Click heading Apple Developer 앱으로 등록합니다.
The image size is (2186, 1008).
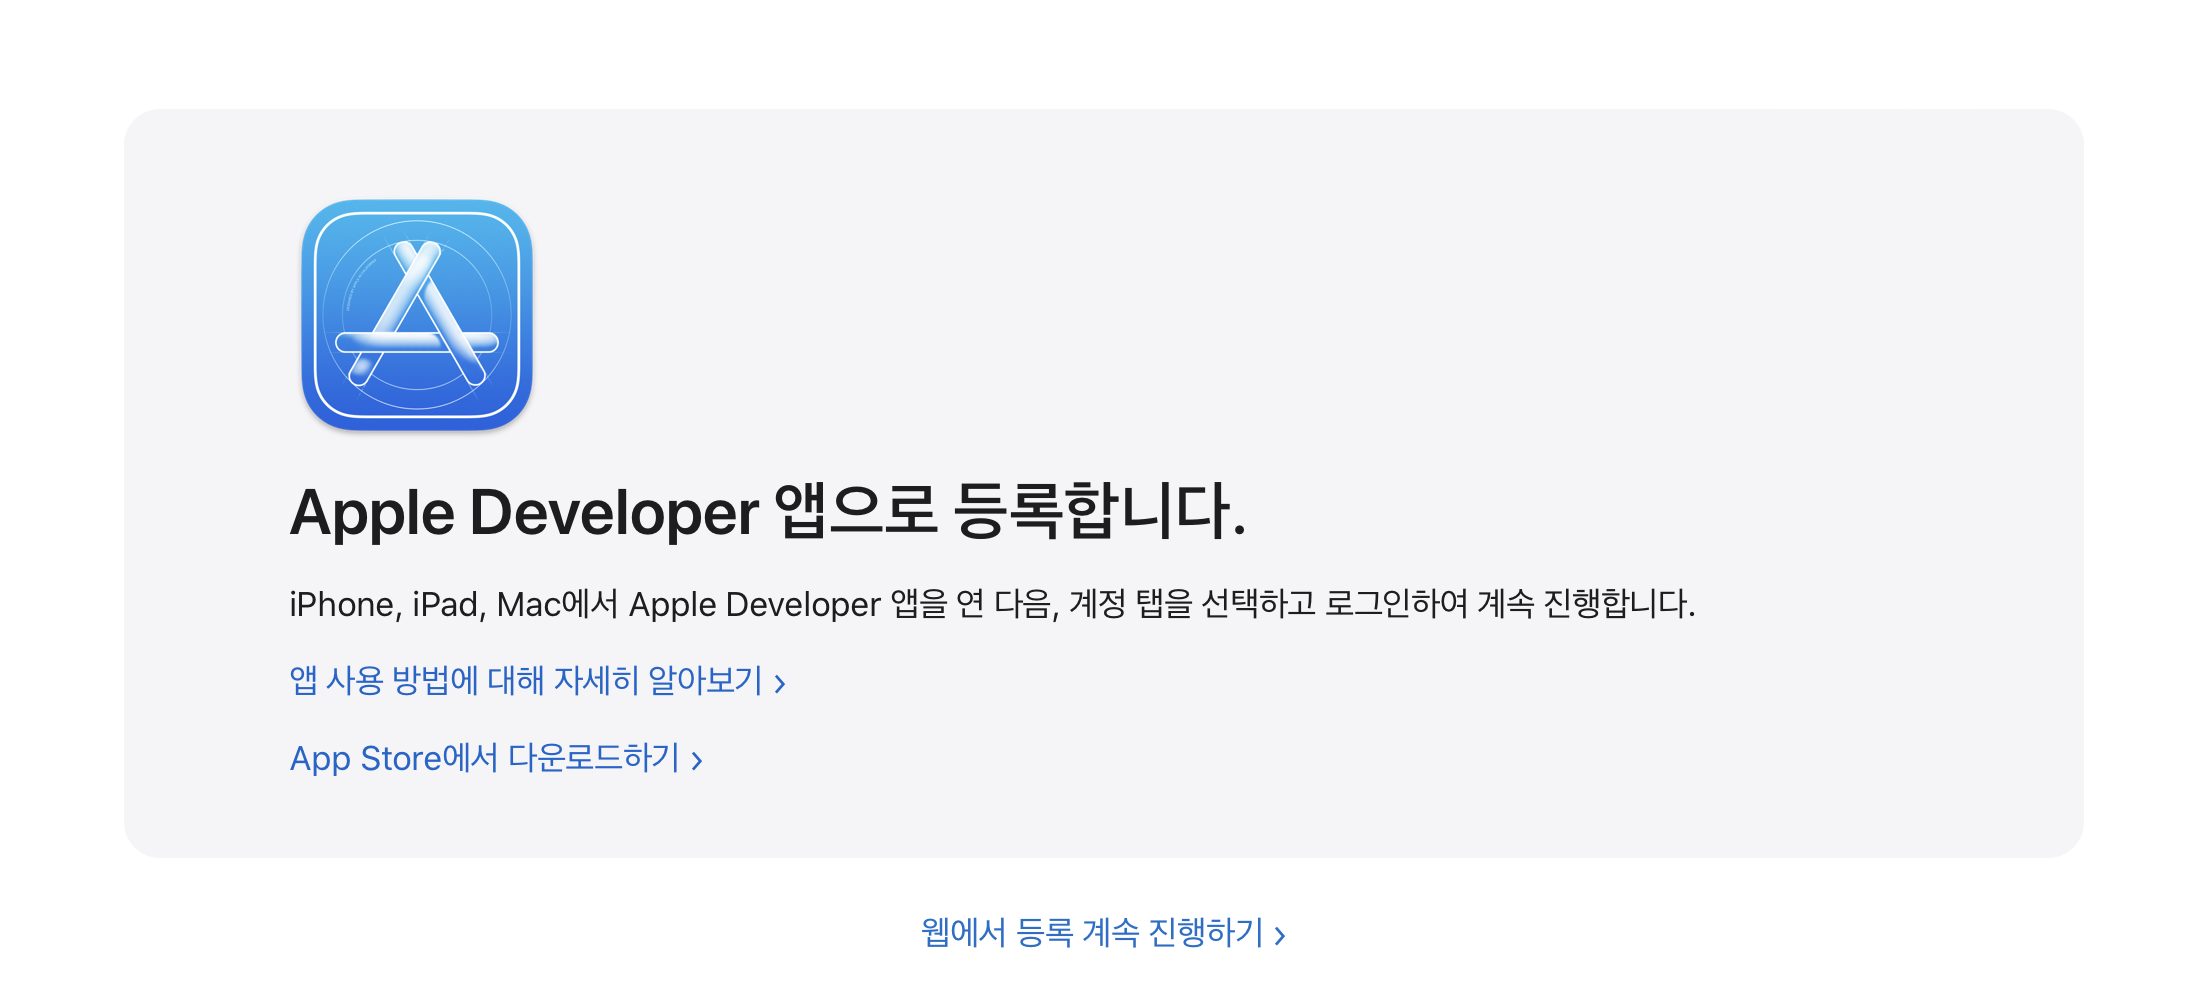(x=768, y=512)
